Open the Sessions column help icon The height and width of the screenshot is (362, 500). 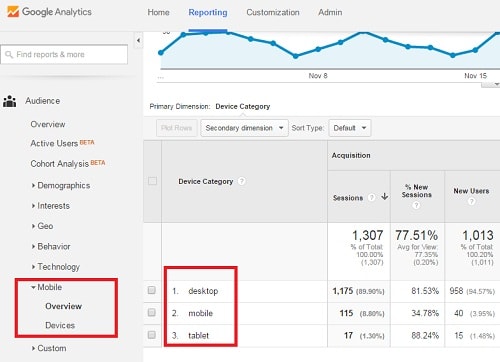pyautogui.click(x=371, y=198)
